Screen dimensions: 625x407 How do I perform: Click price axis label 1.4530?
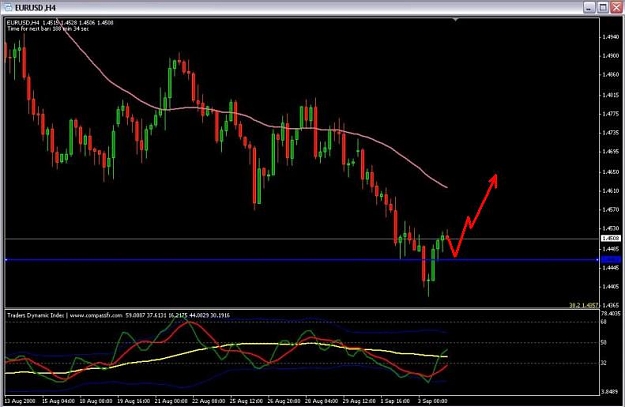click(x=611, y=228)
